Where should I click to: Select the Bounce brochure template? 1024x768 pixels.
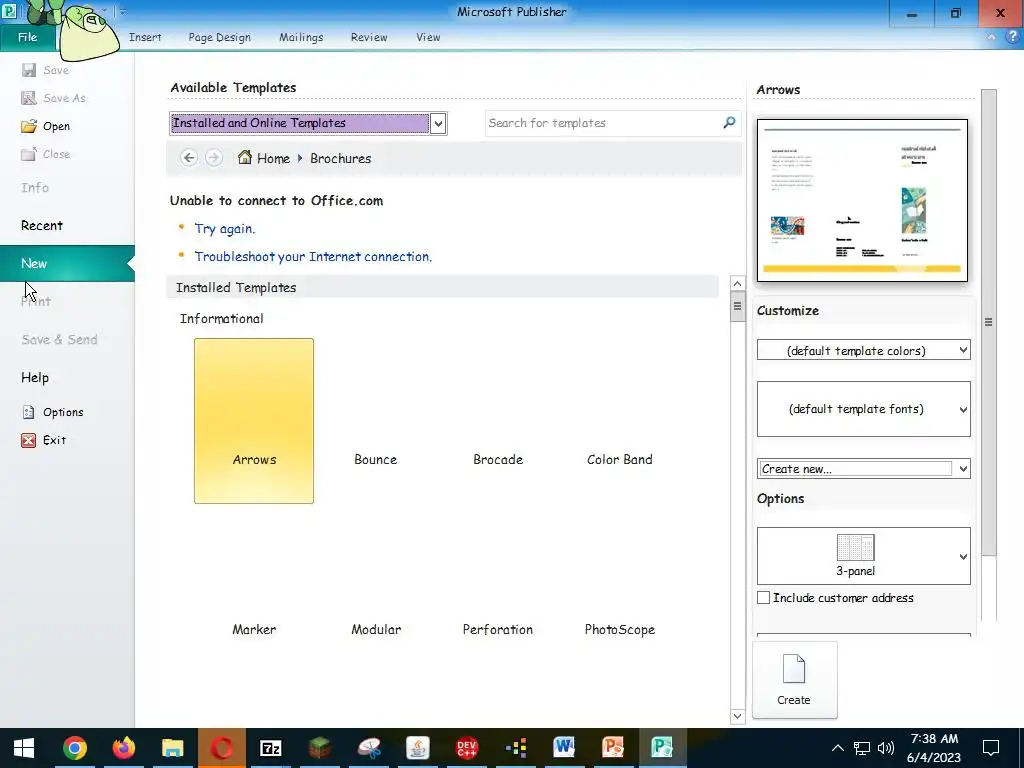click(x=376, y=421)
